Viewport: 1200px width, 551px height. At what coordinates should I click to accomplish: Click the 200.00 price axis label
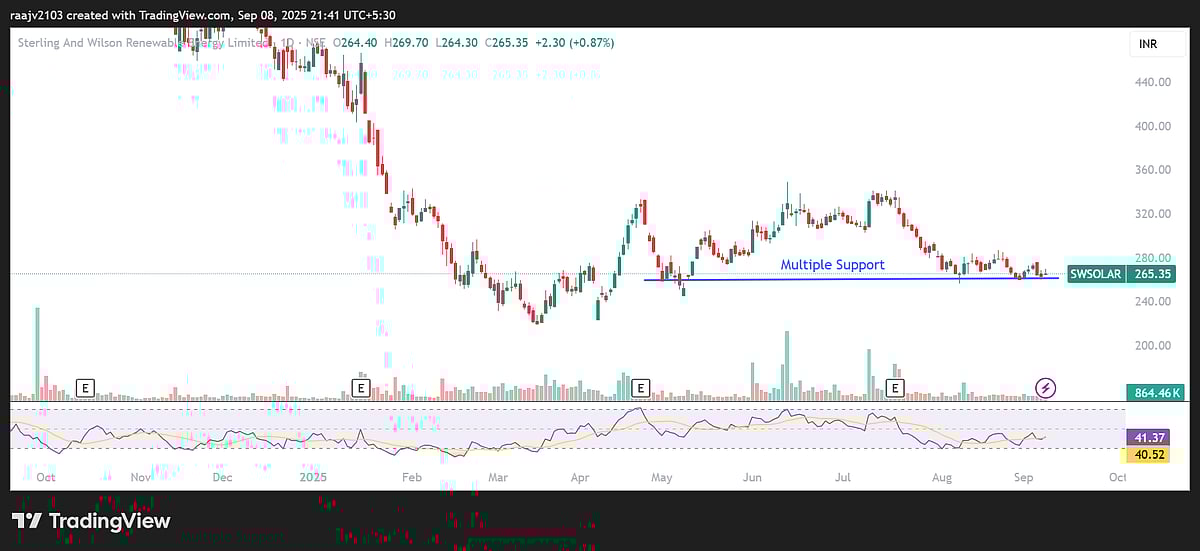[x=1153, y=345]
